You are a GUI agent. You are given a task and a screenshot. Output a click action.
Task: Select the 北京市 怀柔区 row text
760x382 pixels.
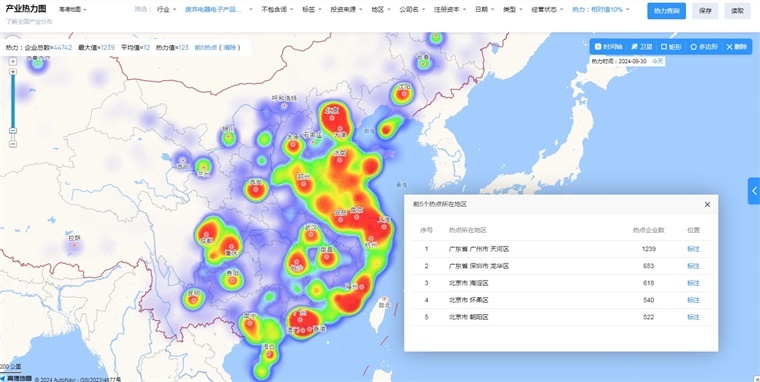(x=469, y=300)
